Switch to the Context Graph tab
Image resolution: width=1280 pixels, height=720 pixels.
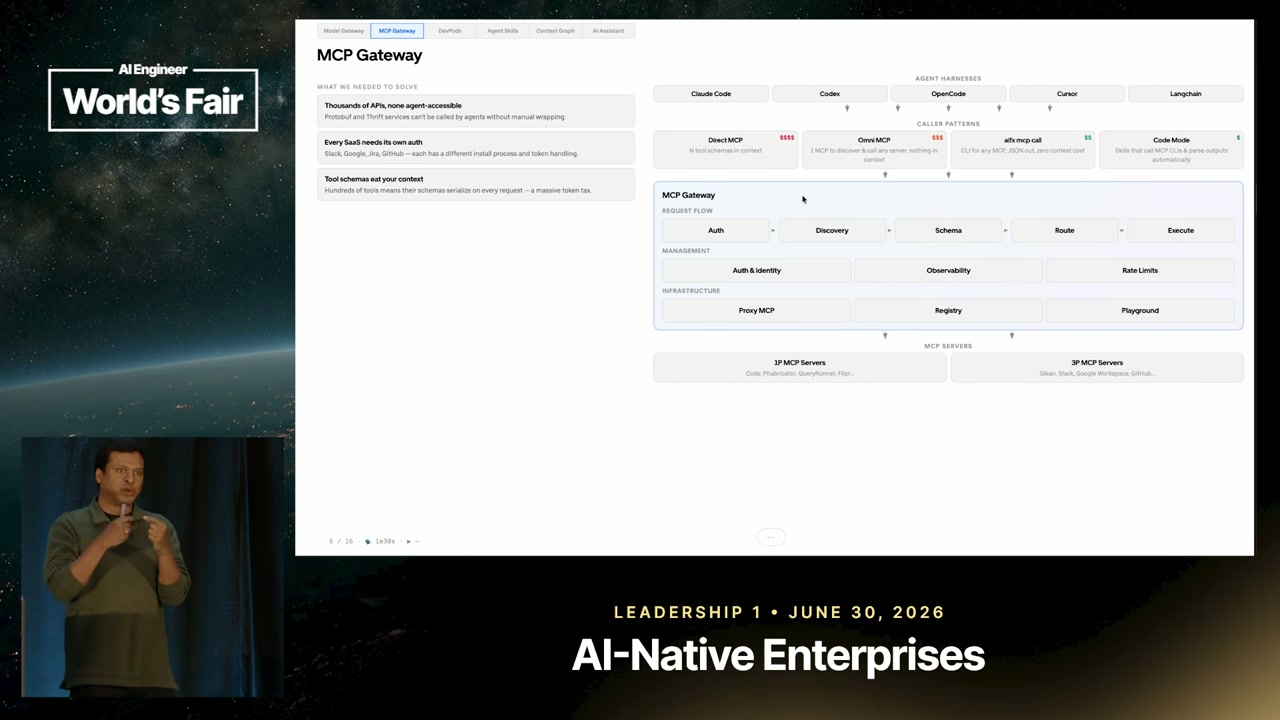[555, 31]
